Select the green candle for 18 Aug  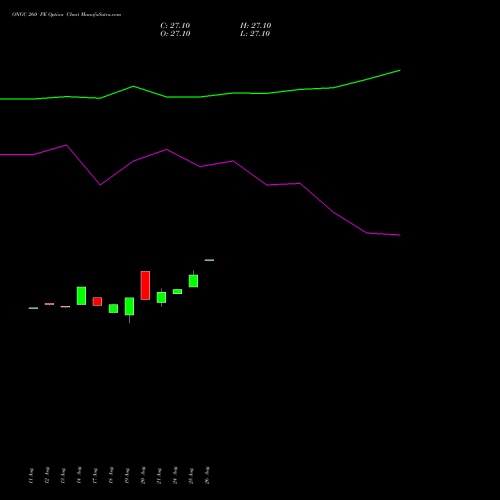point(113,308)
